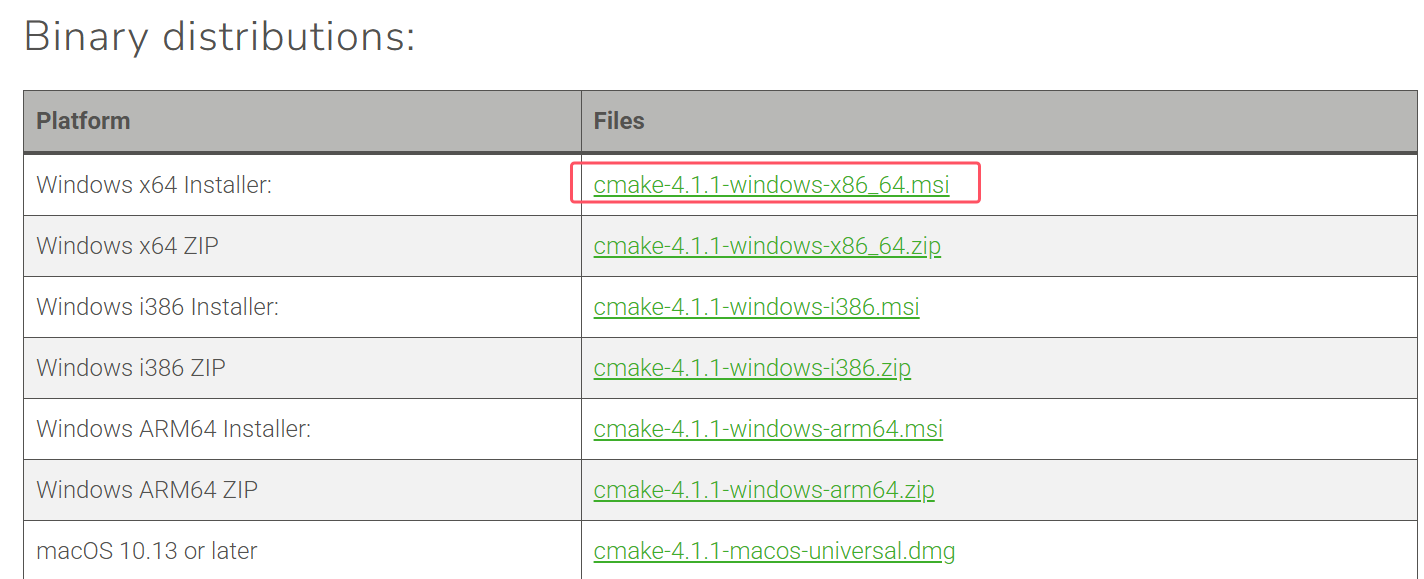Select the 'Windows x64 ZIP' platform cell
This screenshot has width=1424, height=579.
127,246
